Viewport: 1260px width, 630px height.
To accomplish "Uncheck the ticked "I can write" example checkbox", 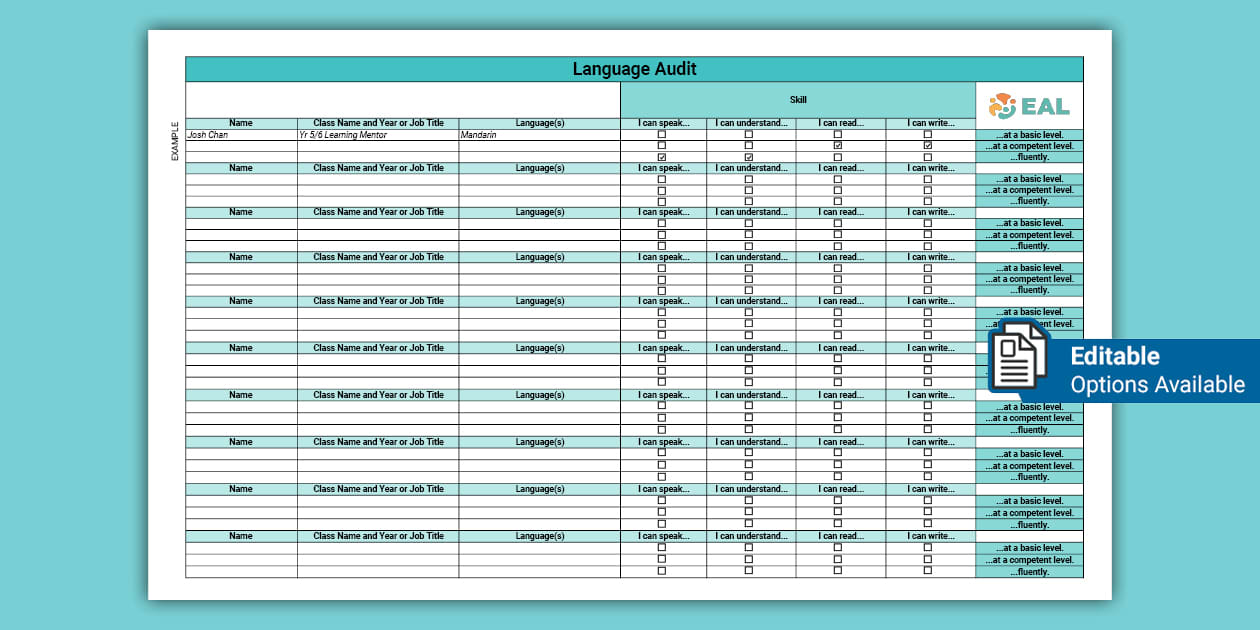I will pos(928,145).
